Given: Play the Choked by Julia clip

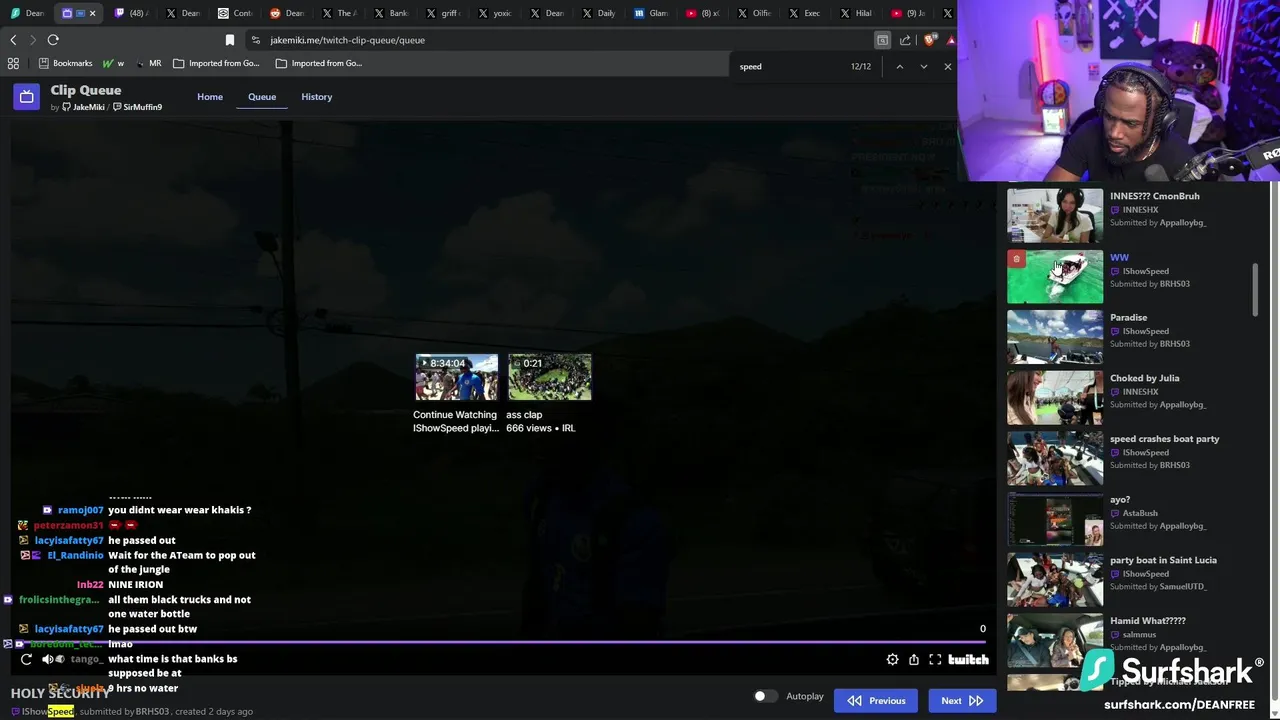Looking at the screenshot, I should click(1055, 398).
